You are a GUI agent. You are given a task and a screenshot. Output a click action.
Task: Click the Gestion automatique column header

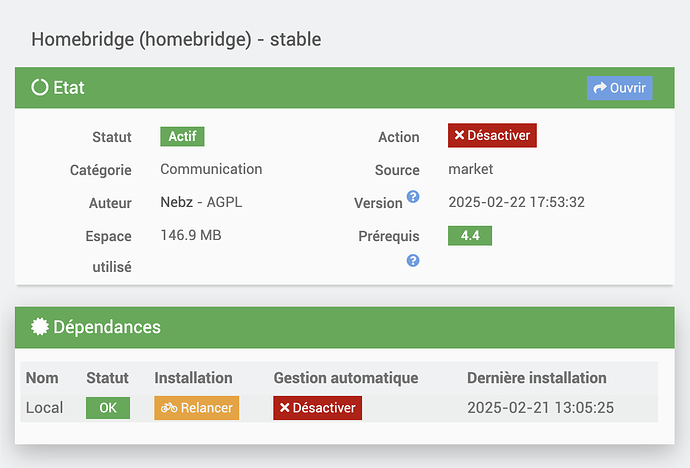tap(345, 378)
